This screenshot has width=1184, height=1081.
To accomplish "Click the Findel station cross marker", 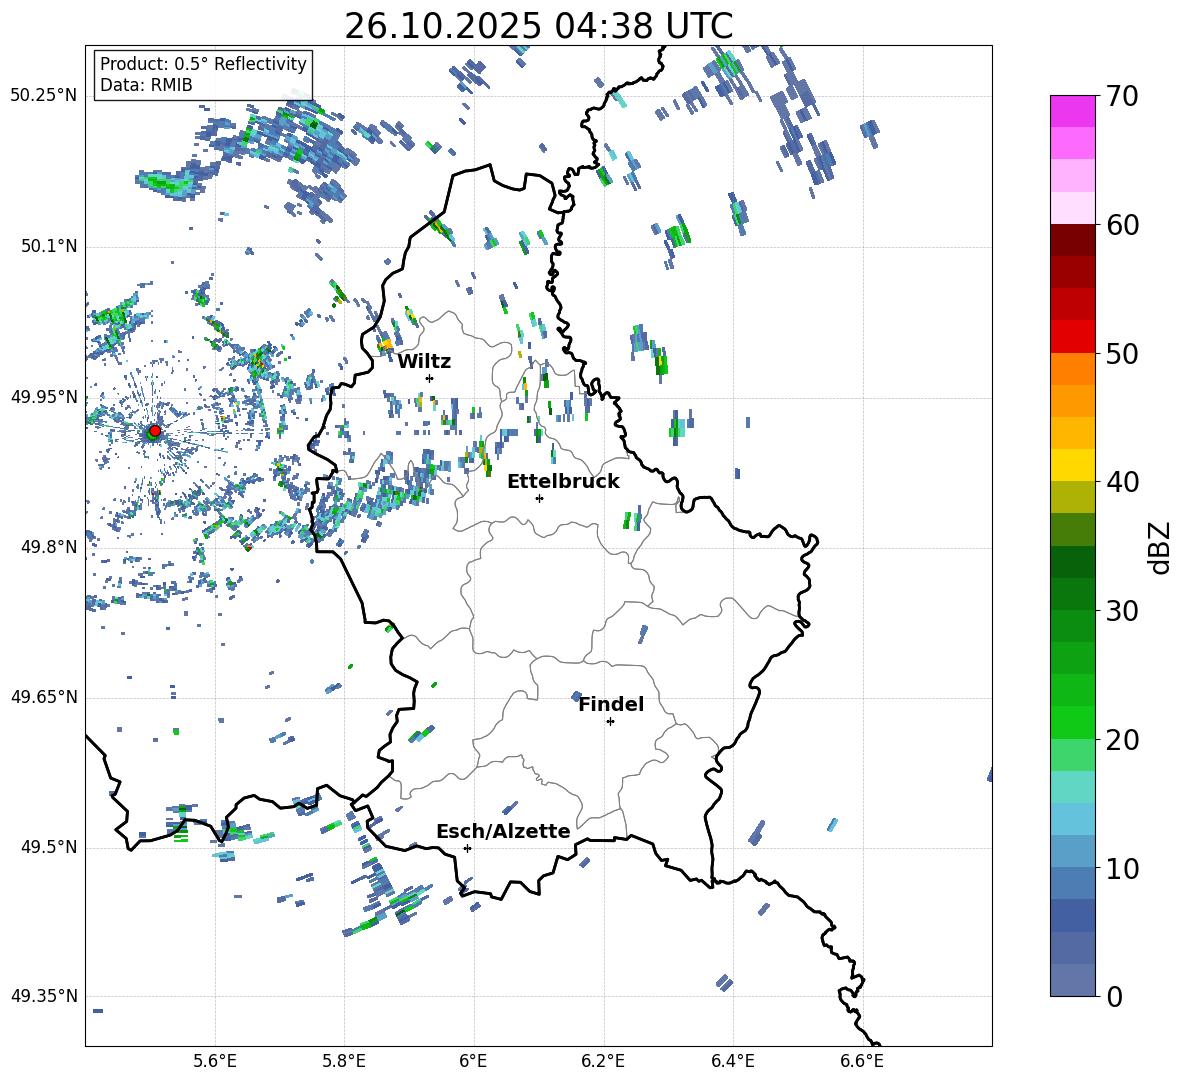I will coord(610,721).
